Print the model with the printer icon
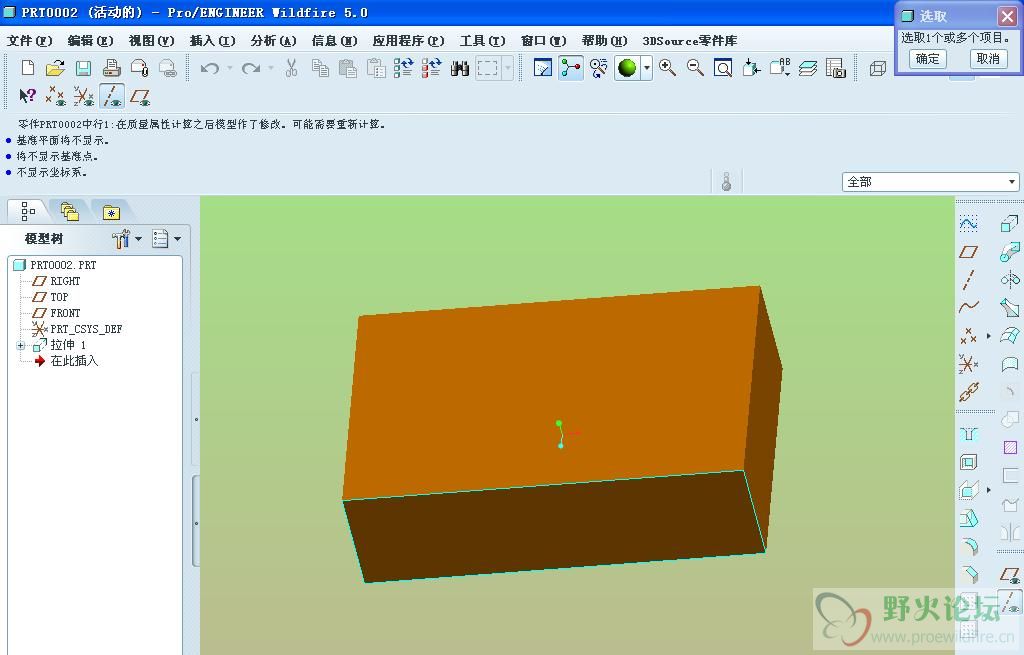This screenshot has height=655, width=1024. tap(112, 68)
